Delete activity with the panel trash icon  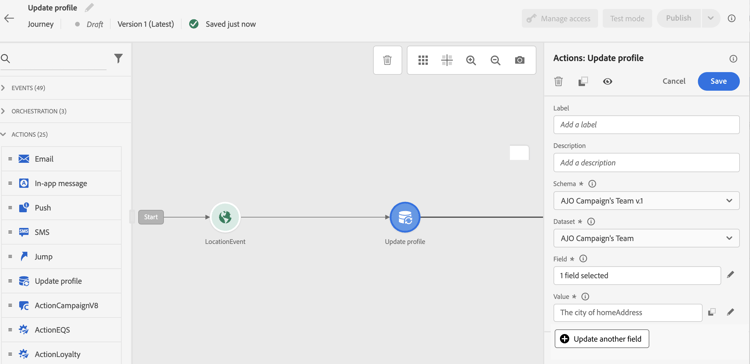tap(558, 81)
